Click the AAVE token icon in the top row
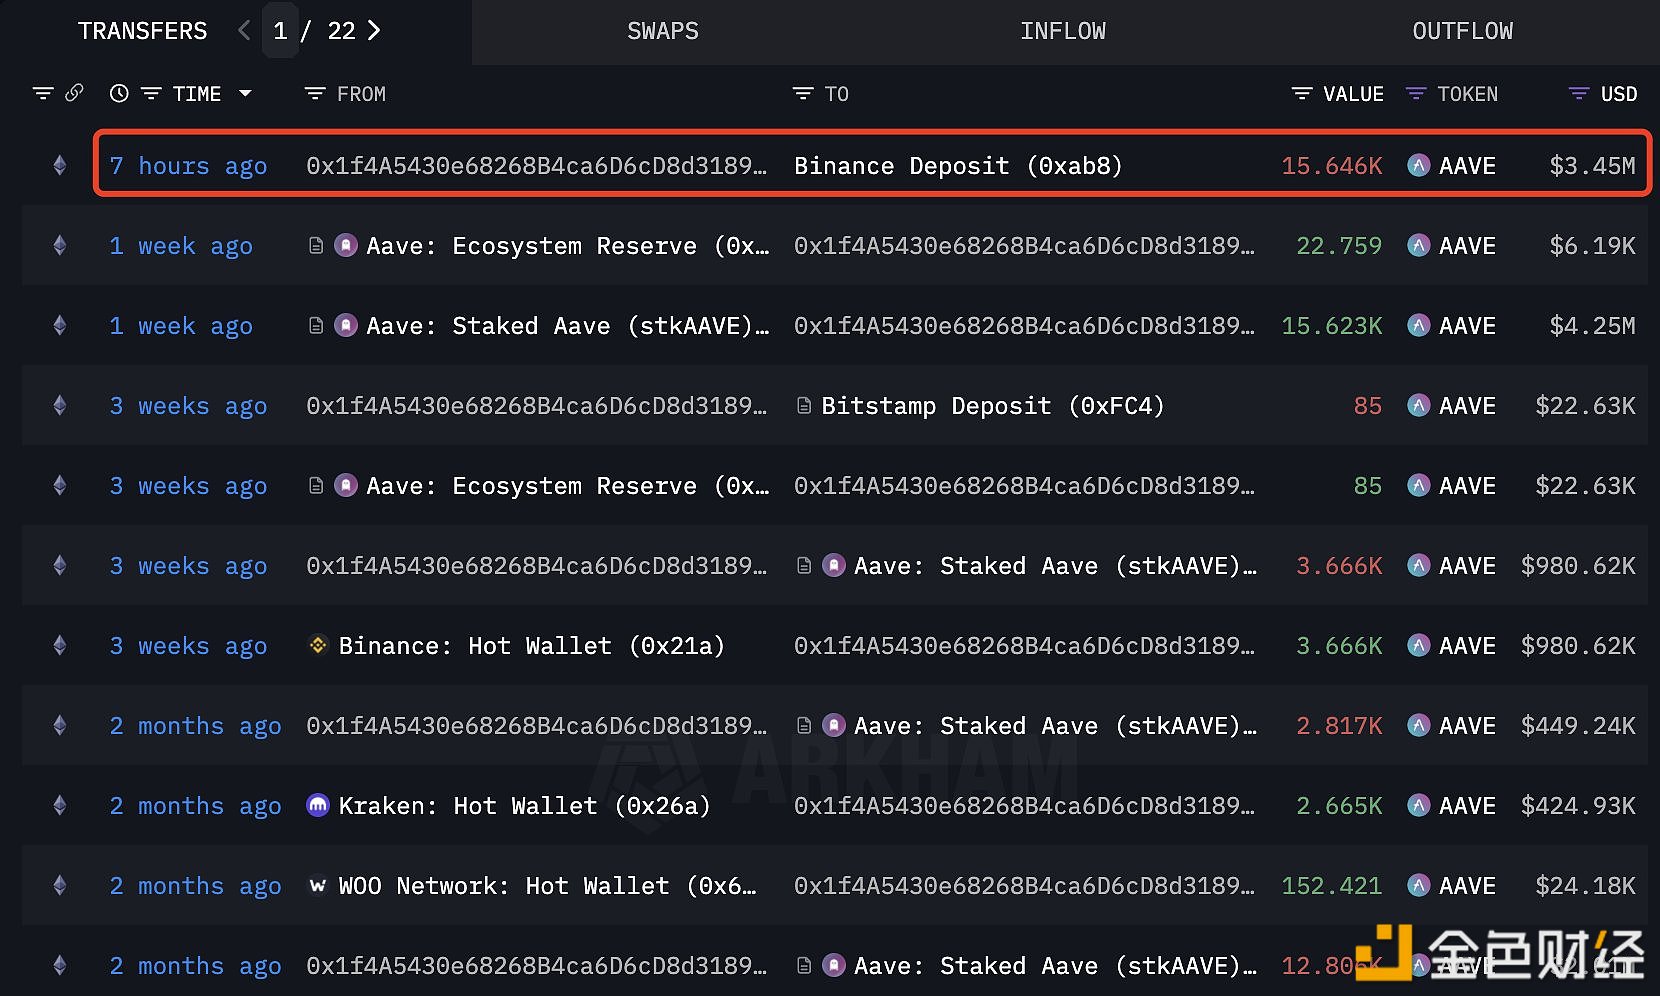The image size is (1660, 996). [x=1418, y=165]
